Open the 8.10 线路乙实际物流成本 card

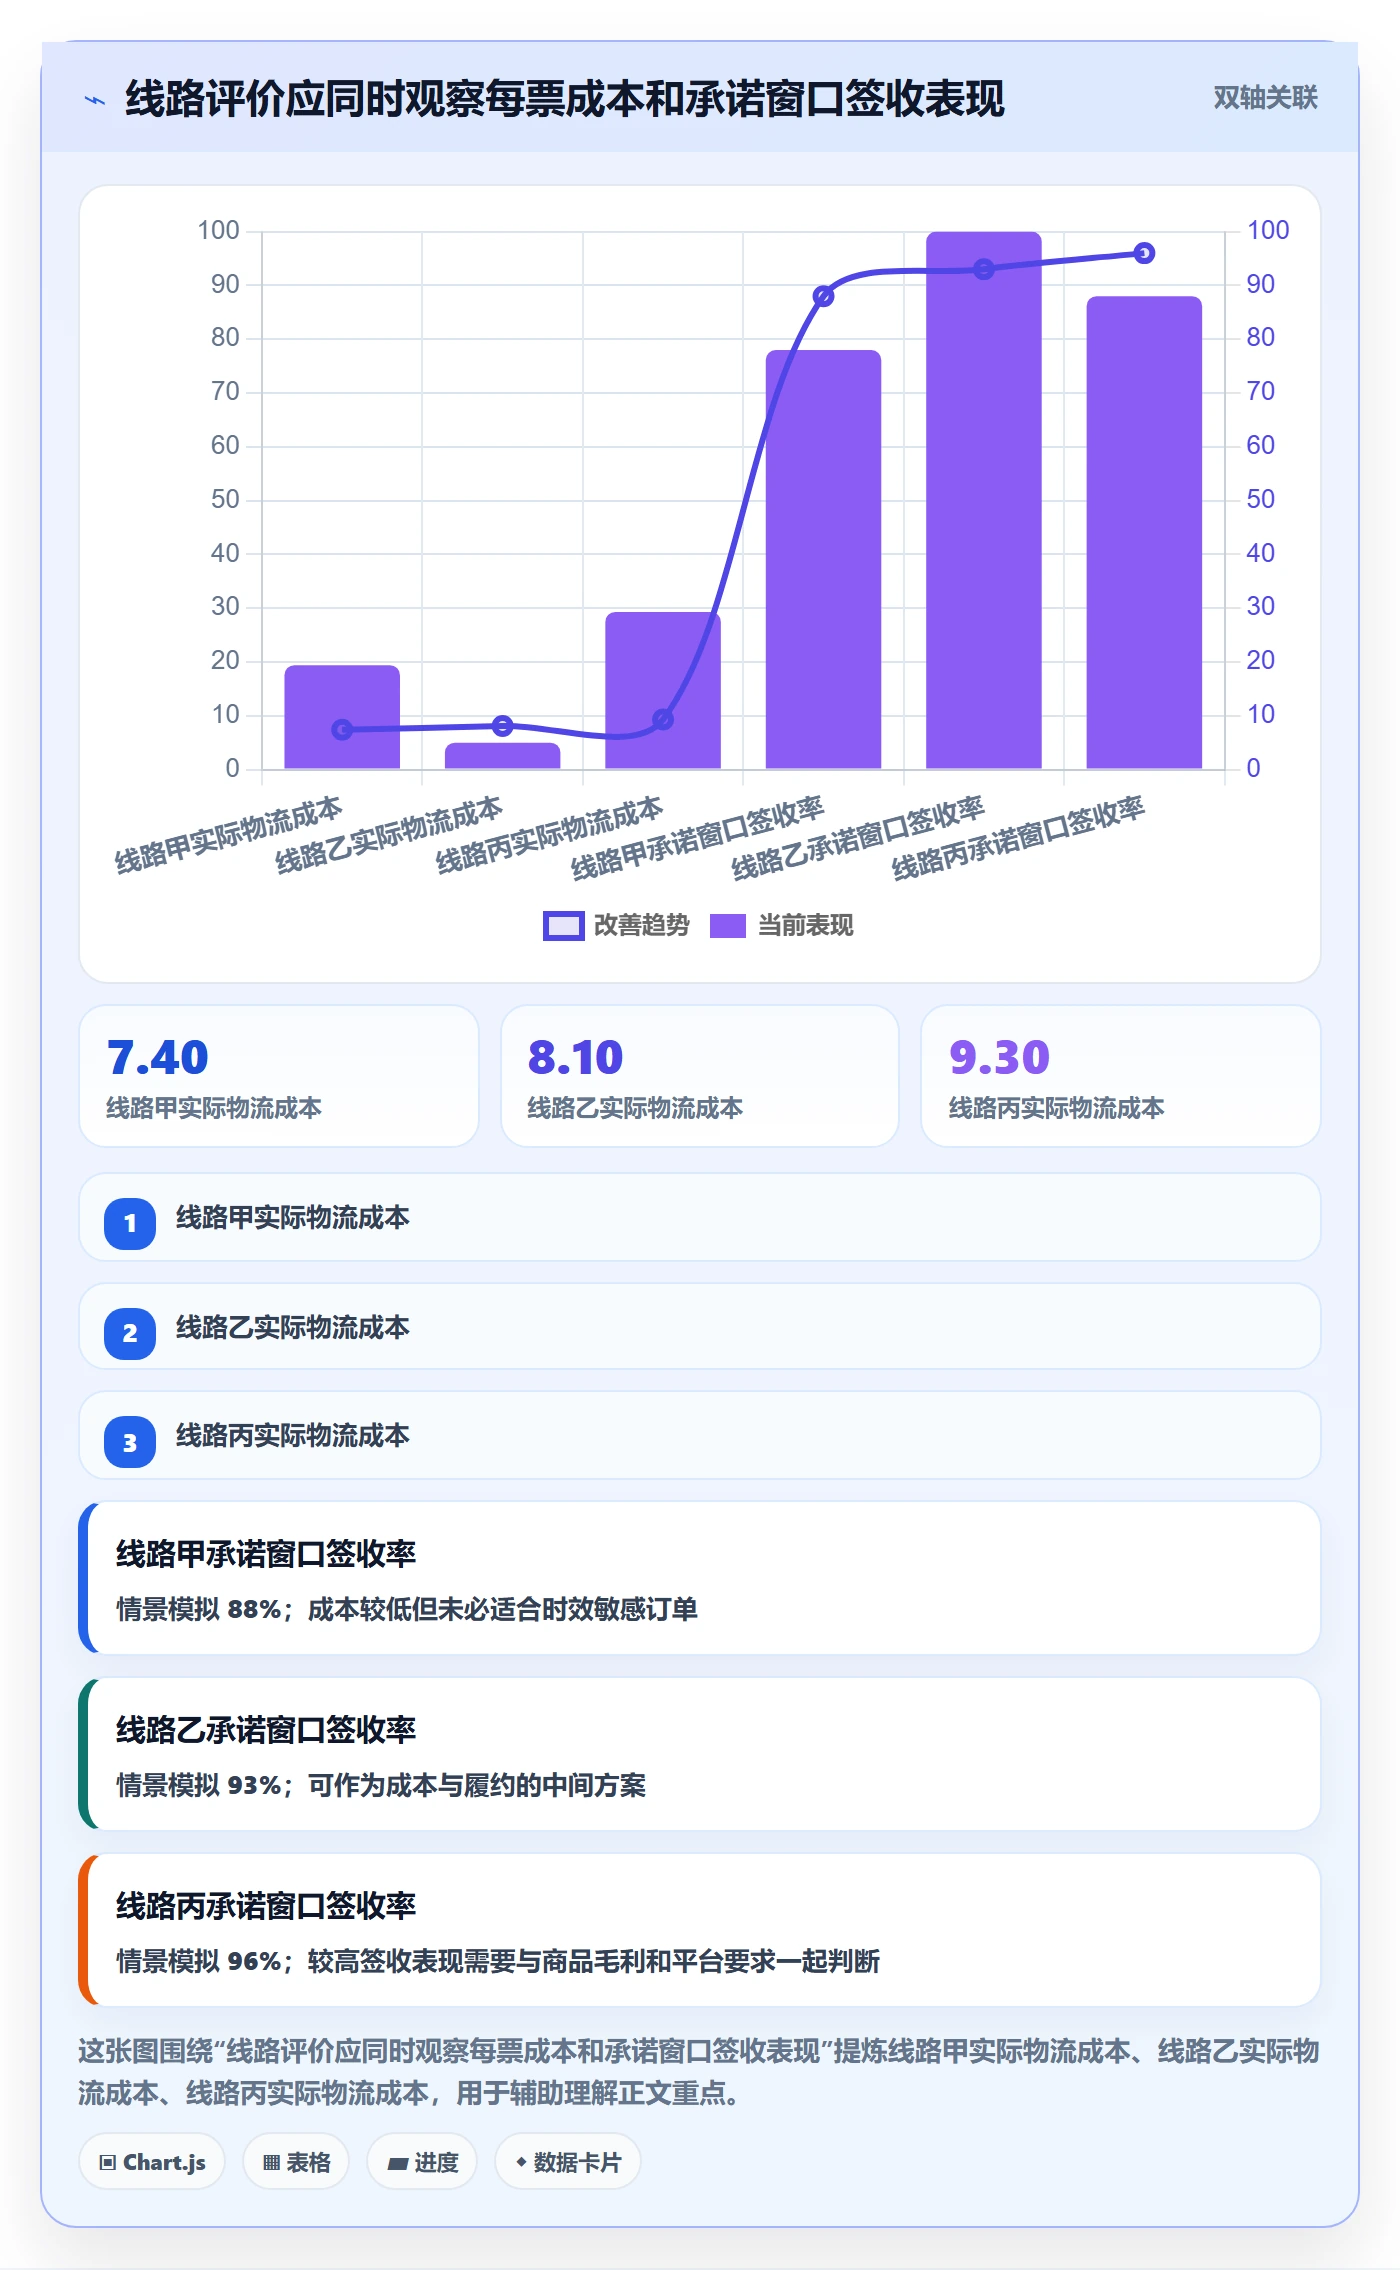tap(700, 1076)
